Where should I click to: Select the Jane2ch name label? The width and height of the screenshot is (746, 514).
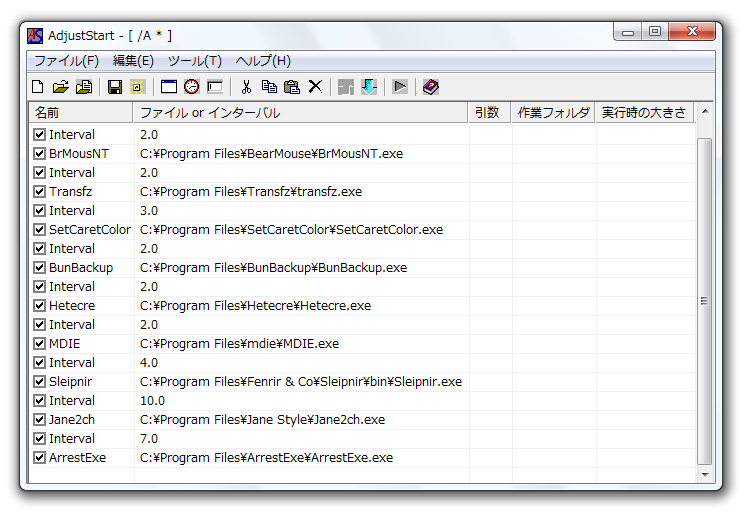72,420
